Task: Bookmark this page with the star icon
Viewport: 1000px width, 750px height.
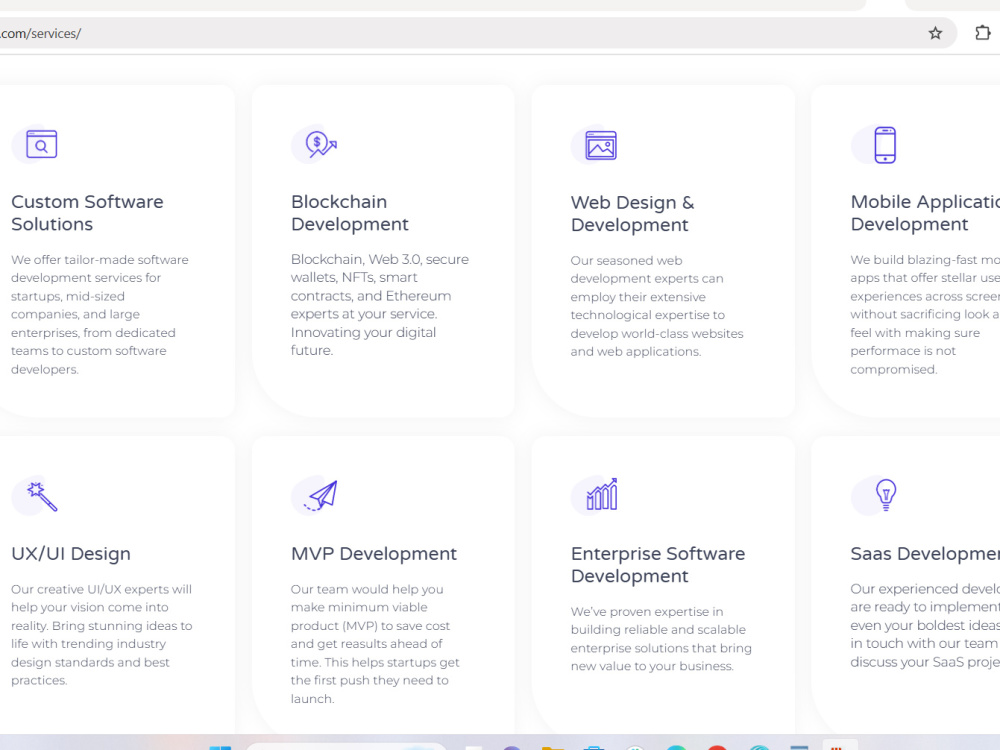Action: coord(935,33)
